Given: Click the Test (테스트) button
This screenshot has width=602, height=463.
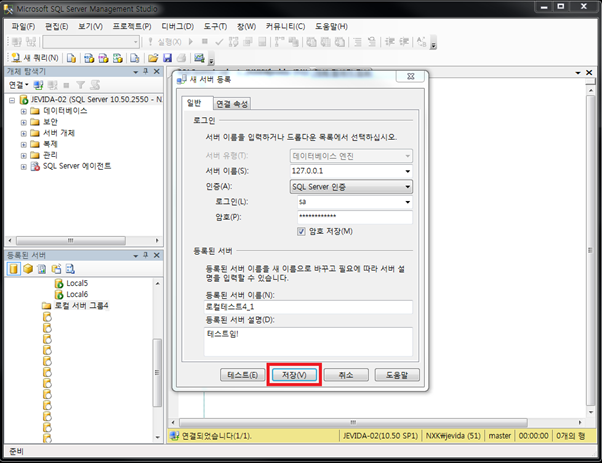Looking at the screenshot, I should tap(243, 375).
